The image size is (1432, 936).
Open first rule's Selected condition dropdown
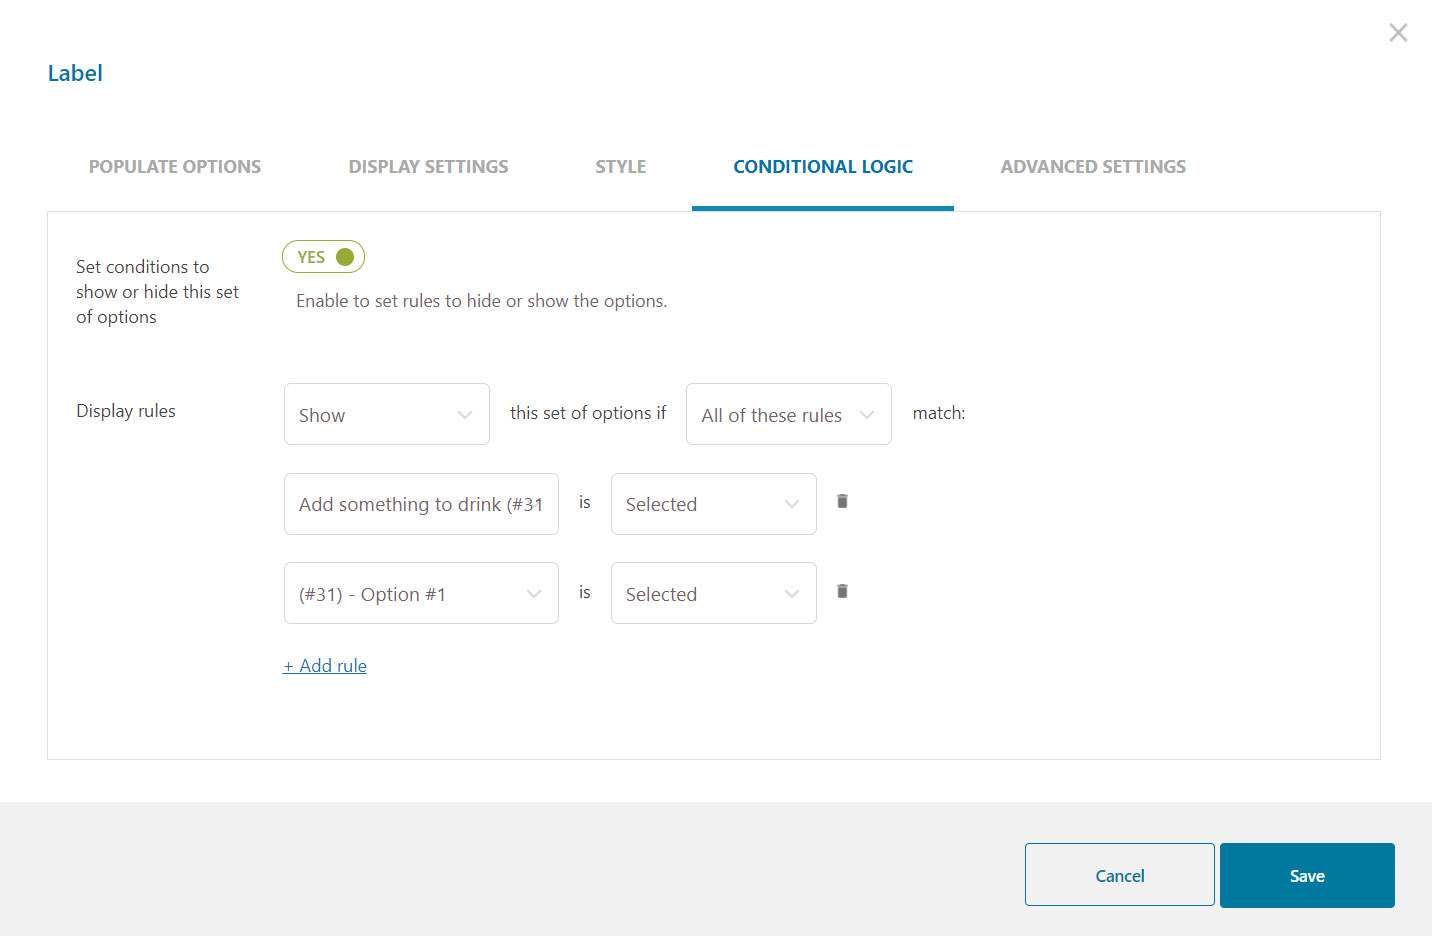[714, 504]
